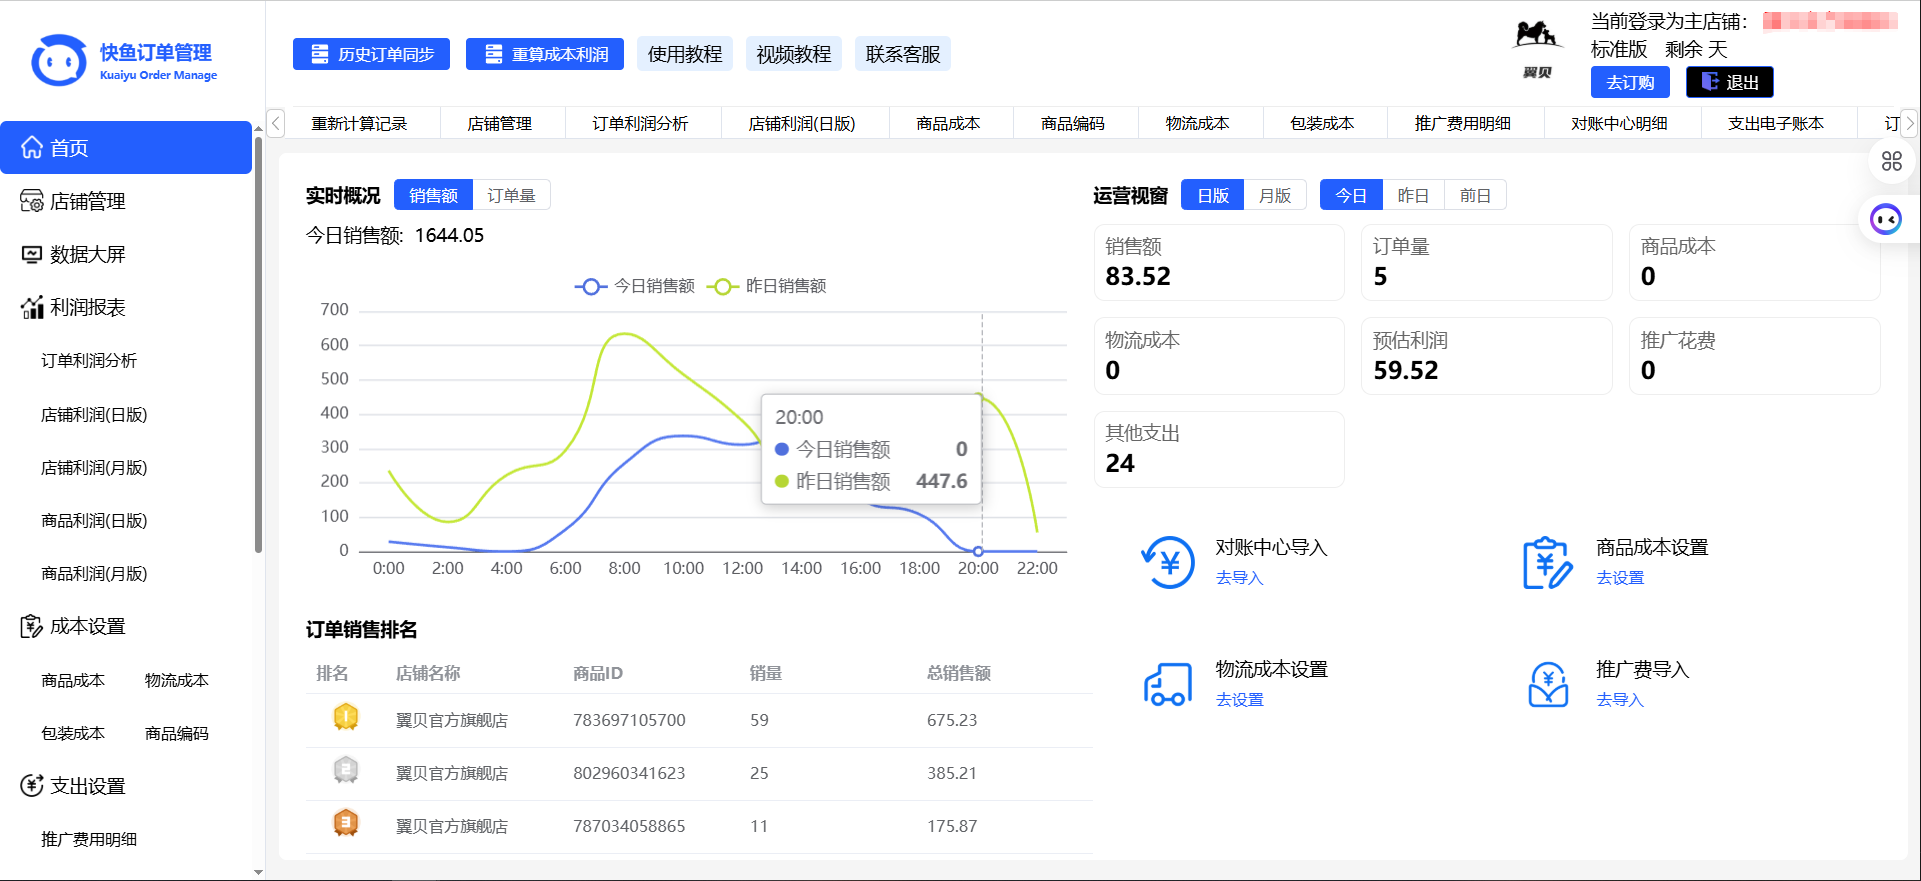Open the 订单利润分析 tab

tap(640, 123)
